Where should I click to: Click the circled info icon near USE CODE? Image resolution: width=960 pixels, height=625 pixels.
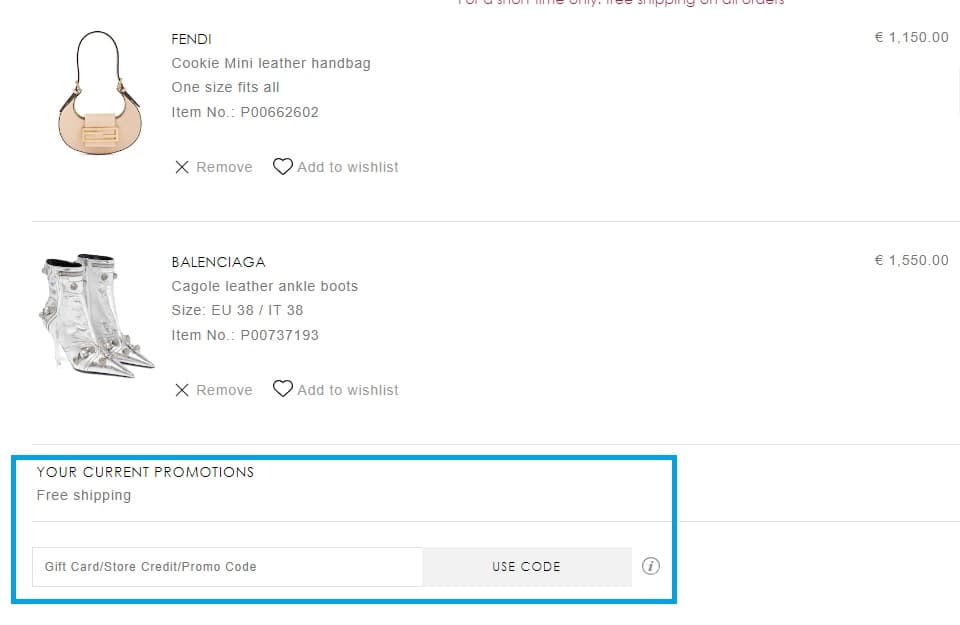(x=651, y=566)
